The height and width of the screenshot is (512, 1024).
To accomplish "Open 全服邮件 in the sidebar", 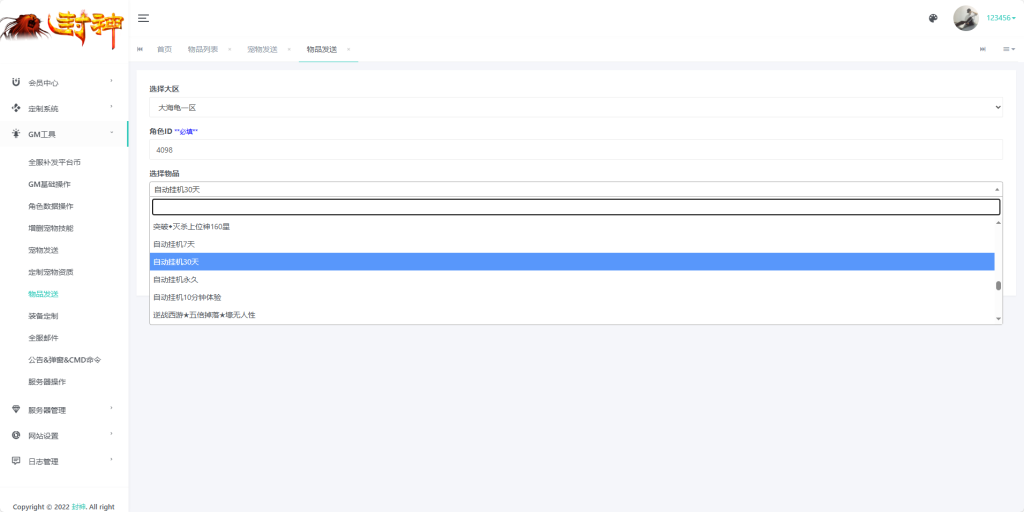I will tap(43, 338).
